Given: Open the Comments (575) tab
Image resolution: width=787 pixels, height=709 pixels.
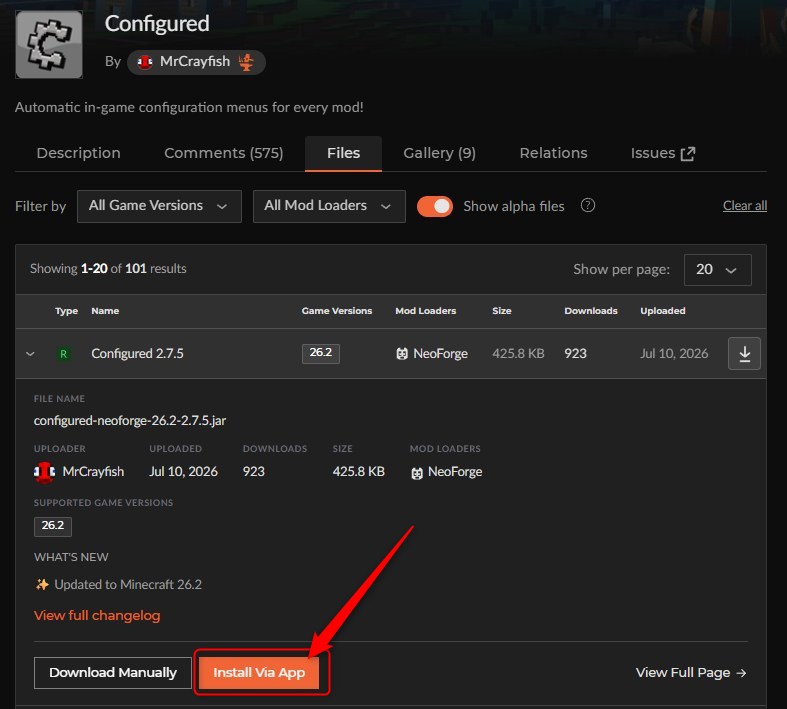Looking at the screenshot, I should pyautogui.click(x=224, y=153).
